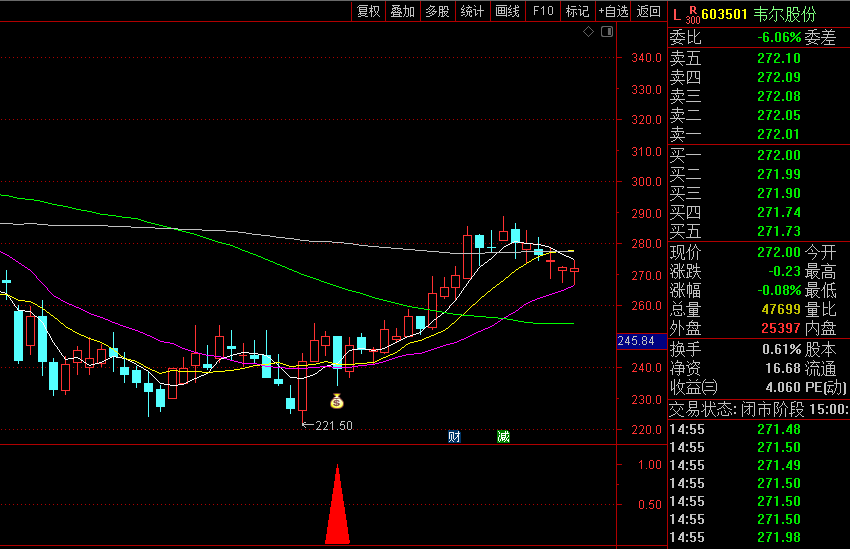Select 卖二 price 272.05
This screenshot has height=549, width=850.
click(779, 115)
